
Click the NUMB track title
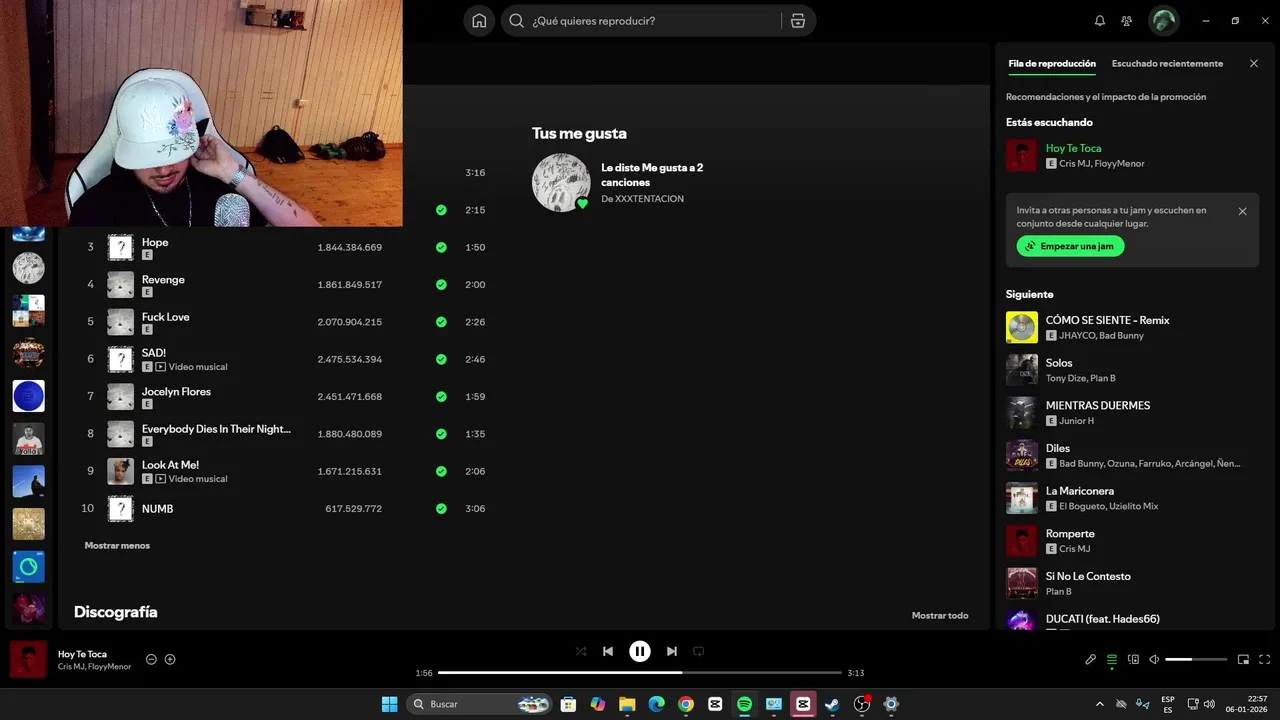[157, 509]
